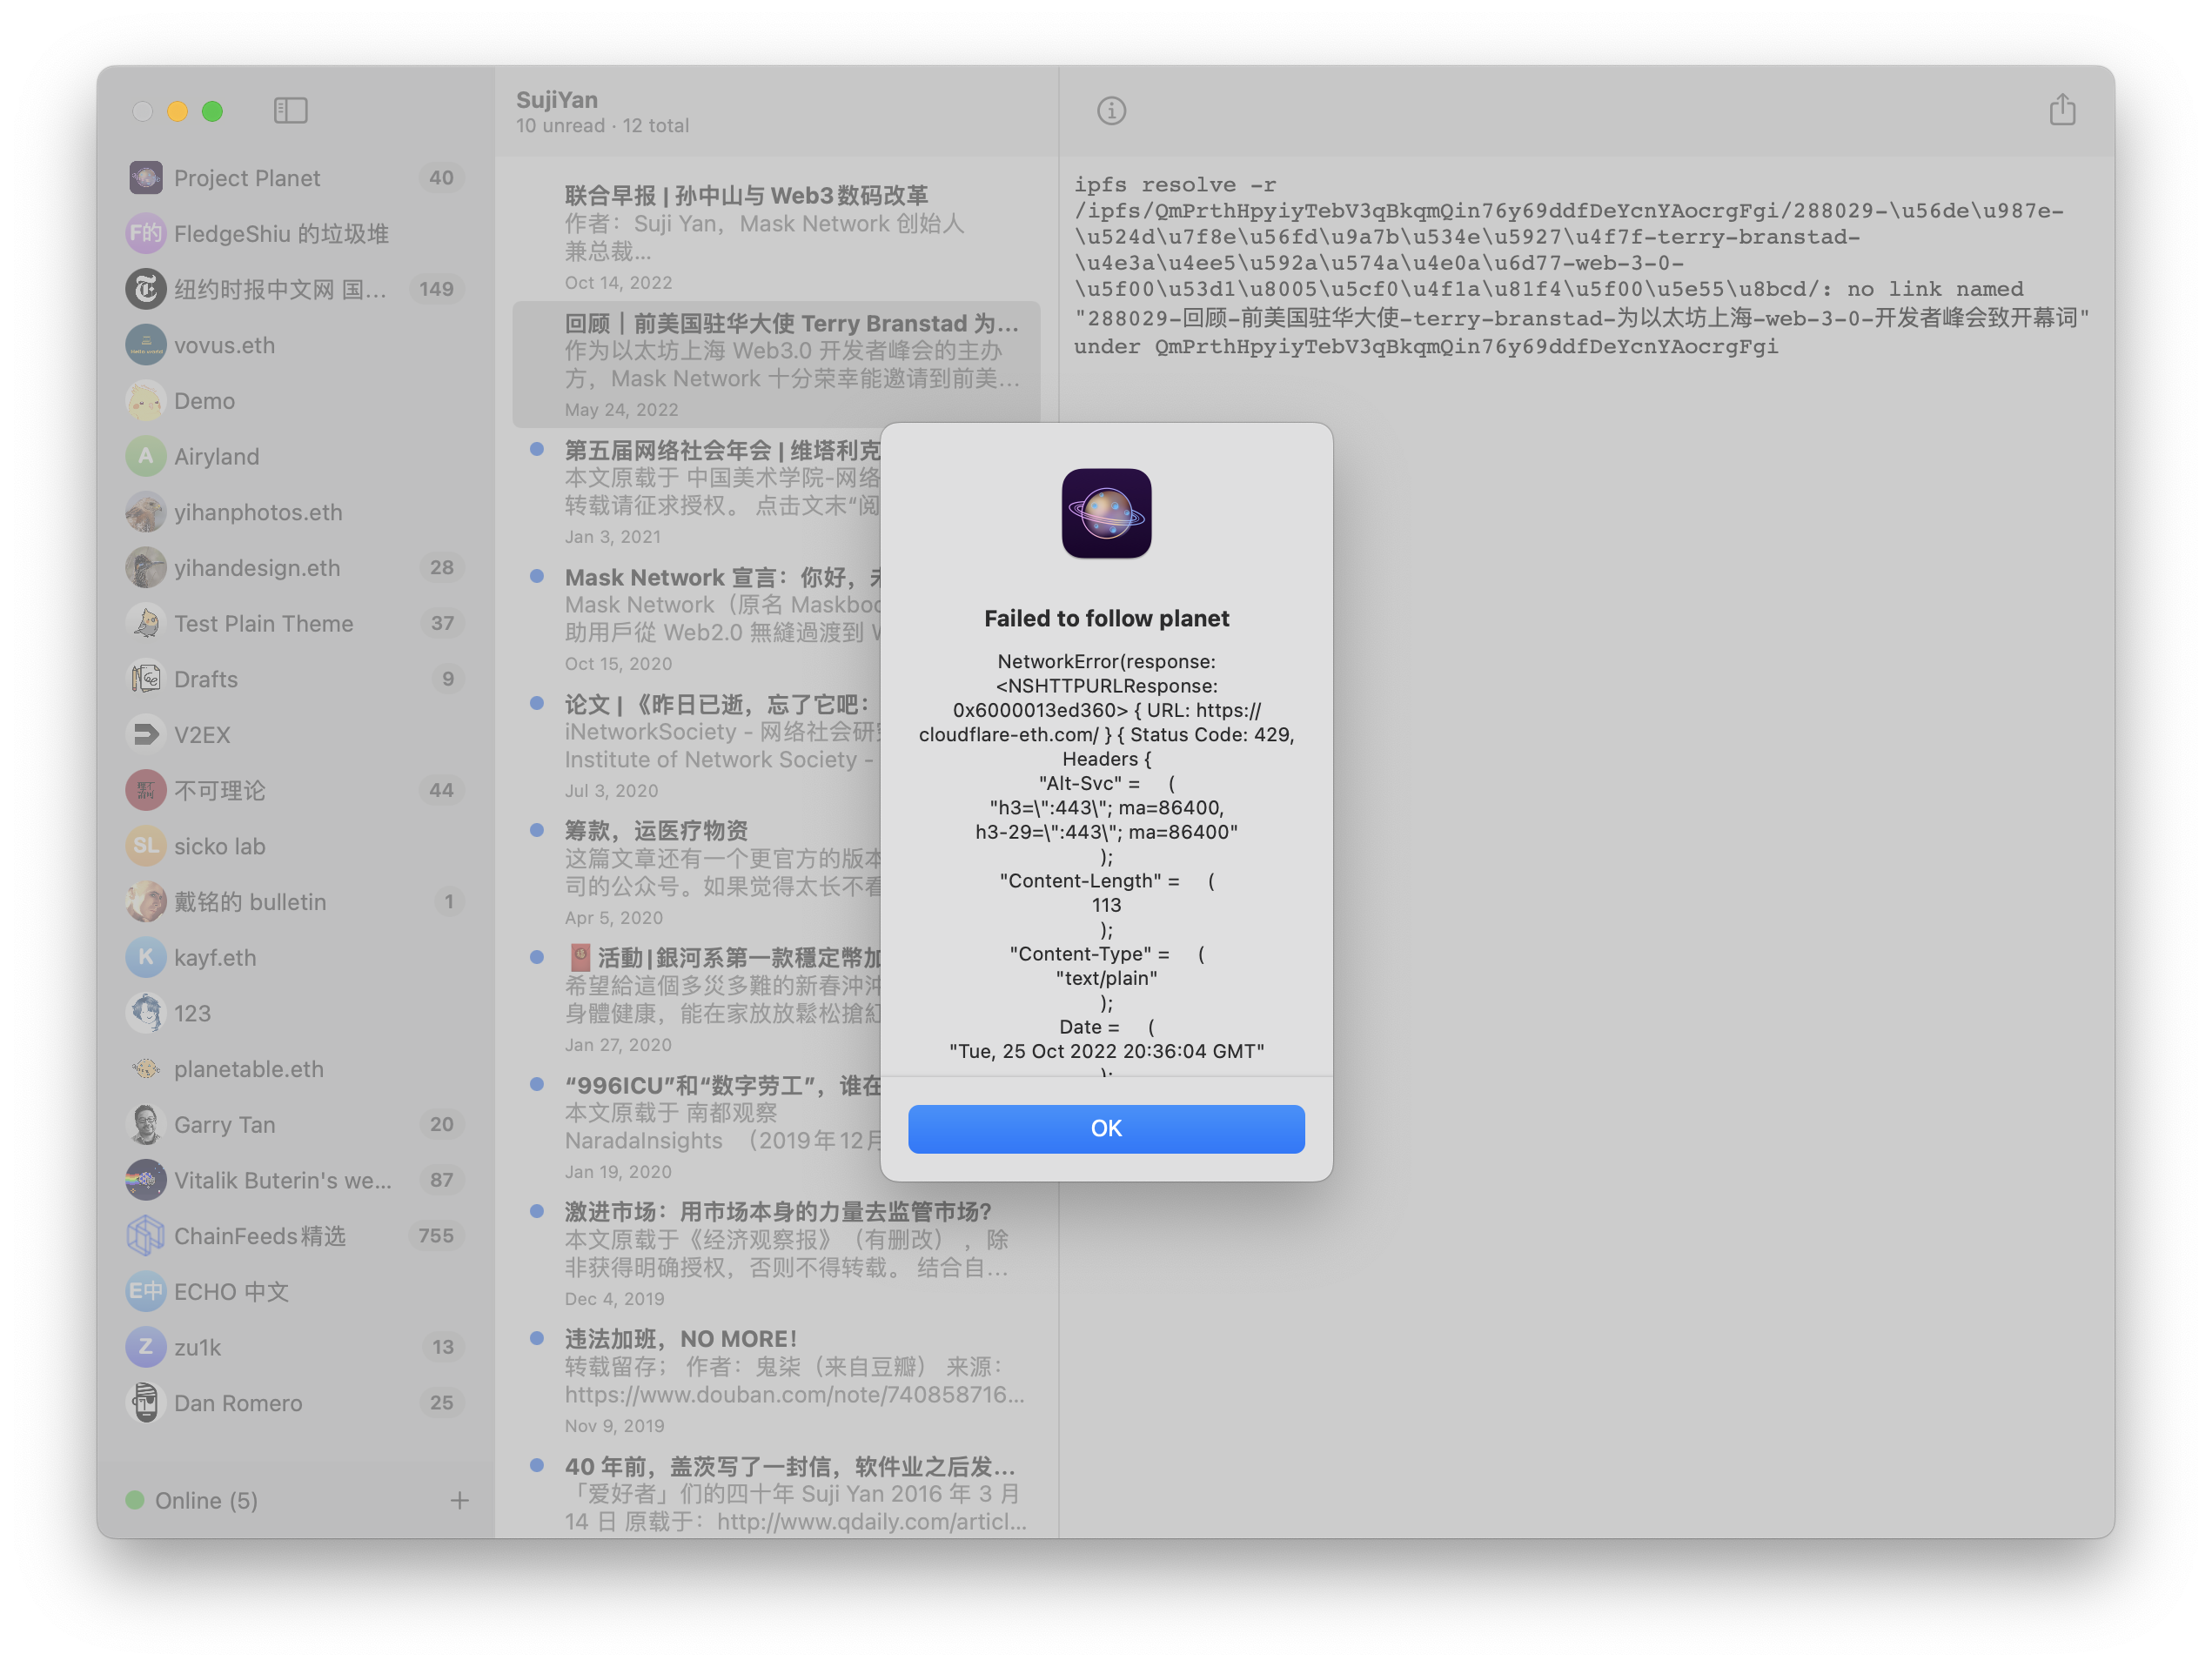Click the Planet app icon in the dialog
Screen dimensions: 2212x1667
point(1106,514)
